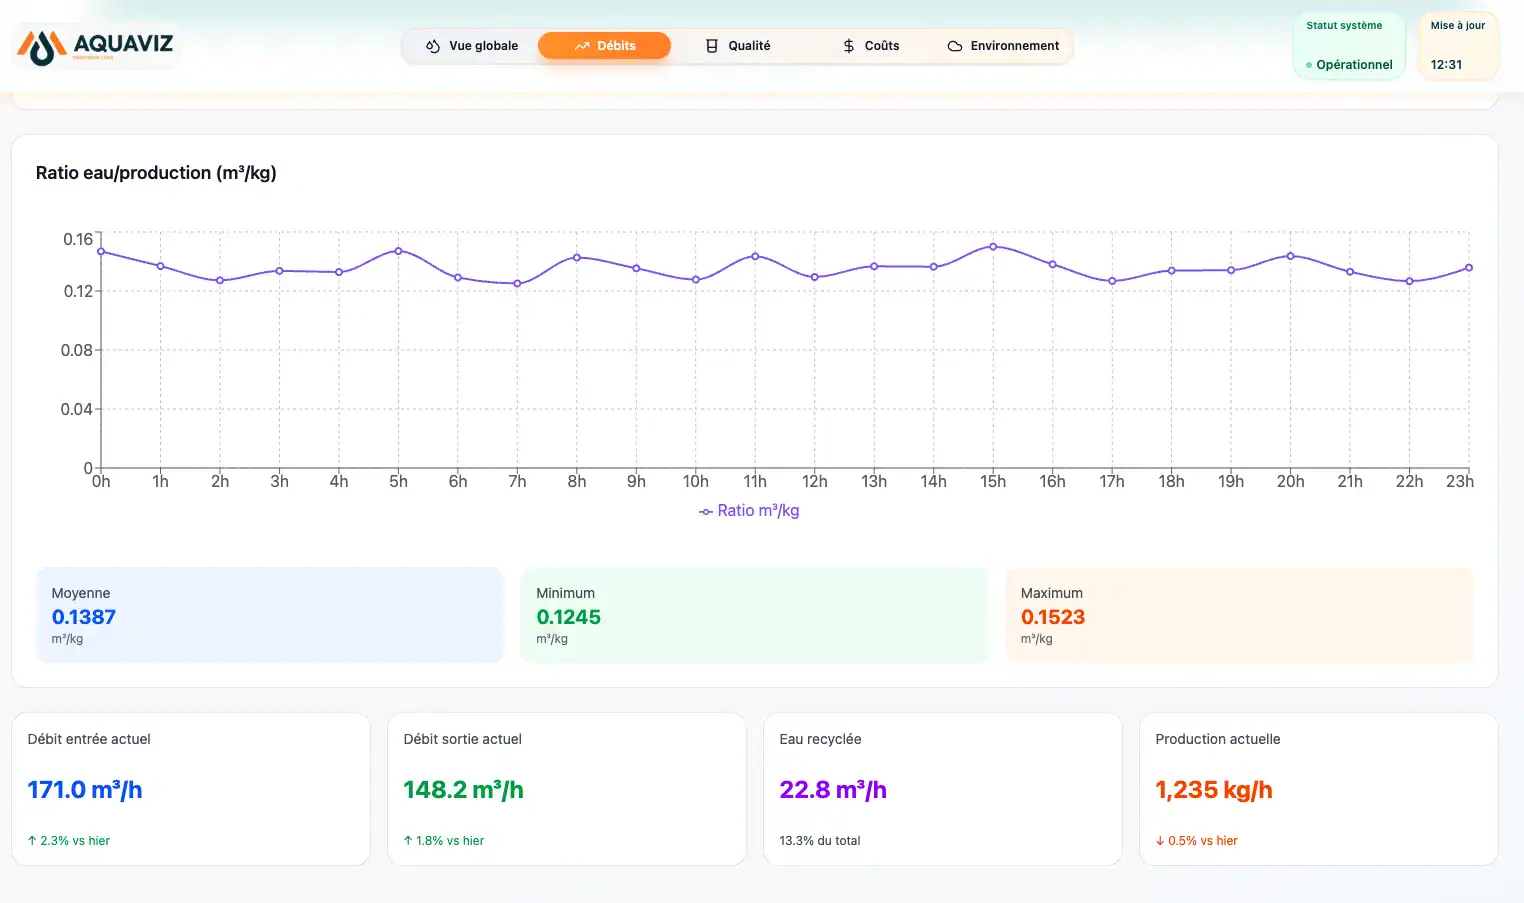Open the Débit entrée actuel card
The image size is (1524, 903).
[191, 789]
